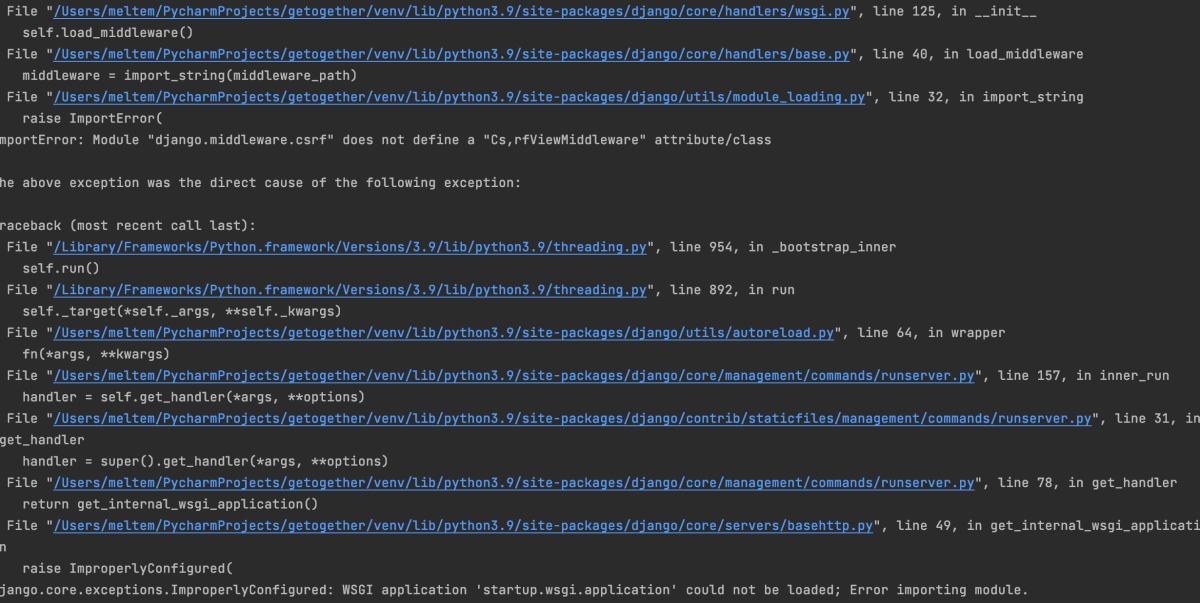1200x603 pixels.
Task: Open core runserver.py link for line 157
Action: pos(516,376)
